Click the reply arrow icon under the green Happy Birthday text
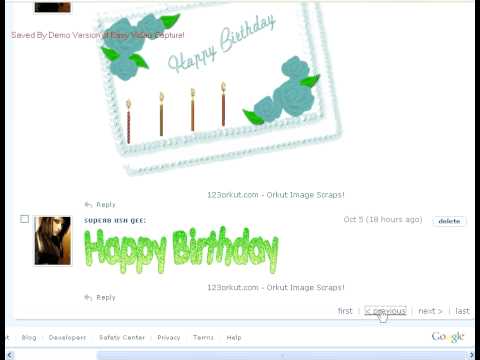 click(x=88, y=297)
